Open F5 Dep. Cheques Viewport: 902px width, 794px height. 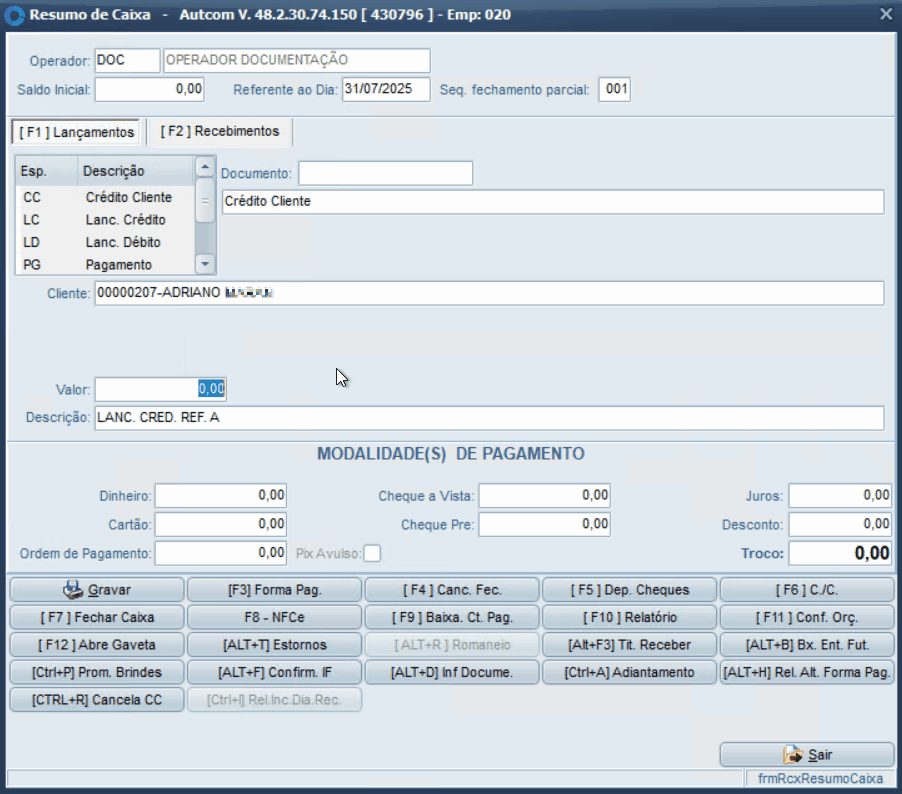click(x=630, y=590)
